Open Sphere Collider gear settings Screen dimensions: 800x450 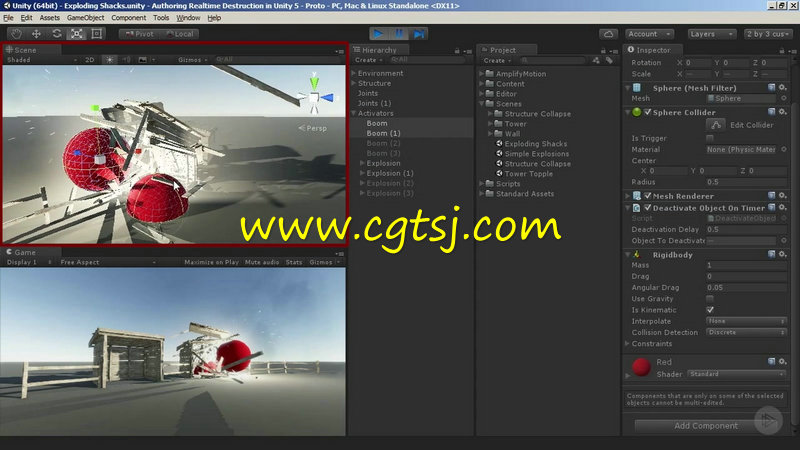782,112
